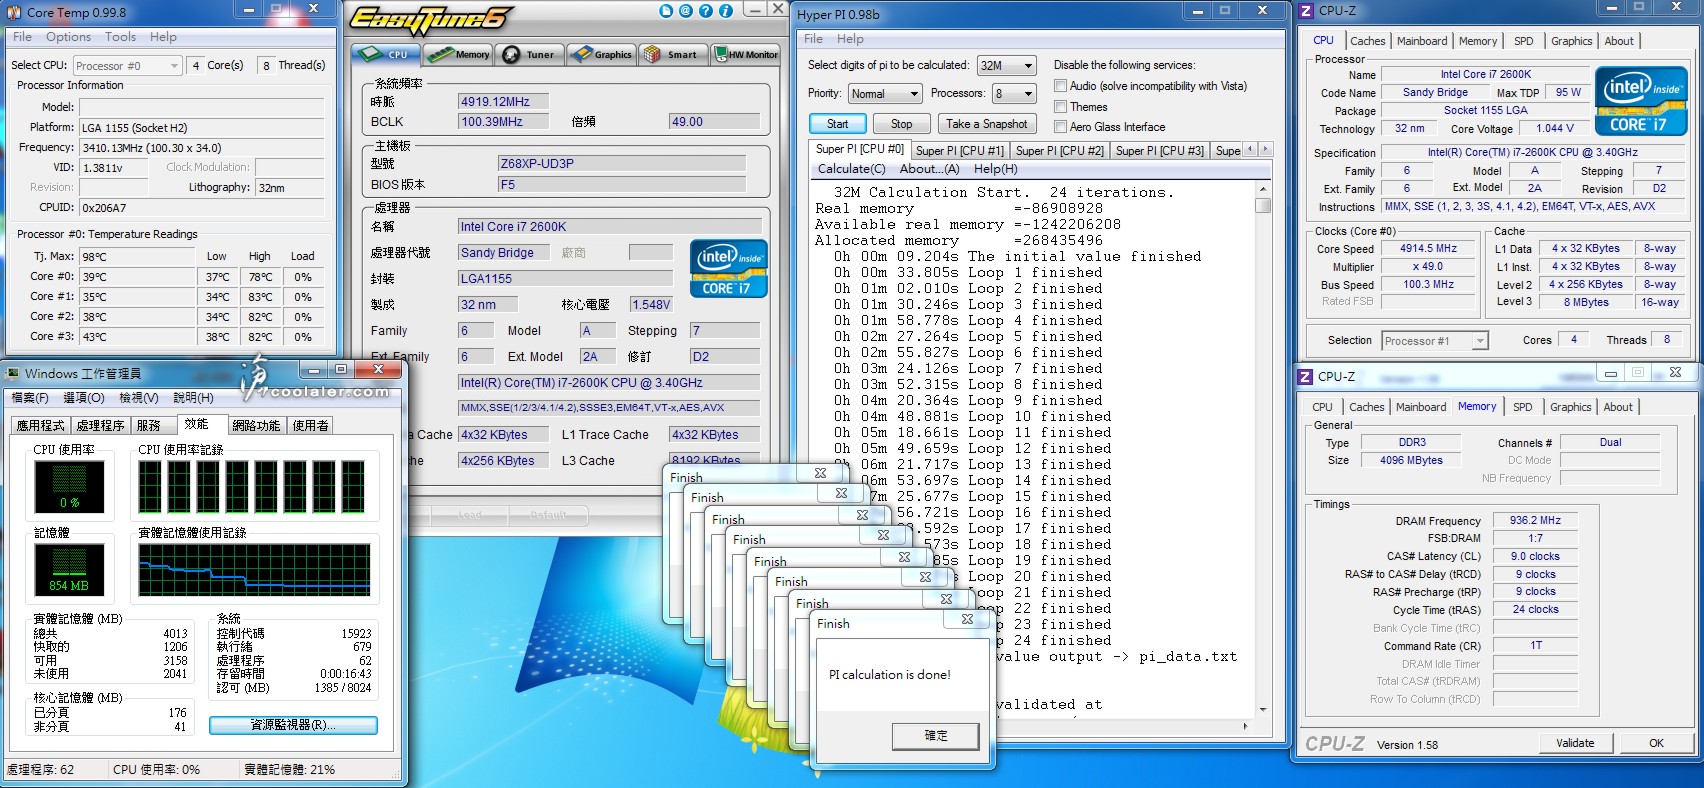
Task: Click Hyper PI log vertical scrollbar thumb
Action: coord(1263,205)
